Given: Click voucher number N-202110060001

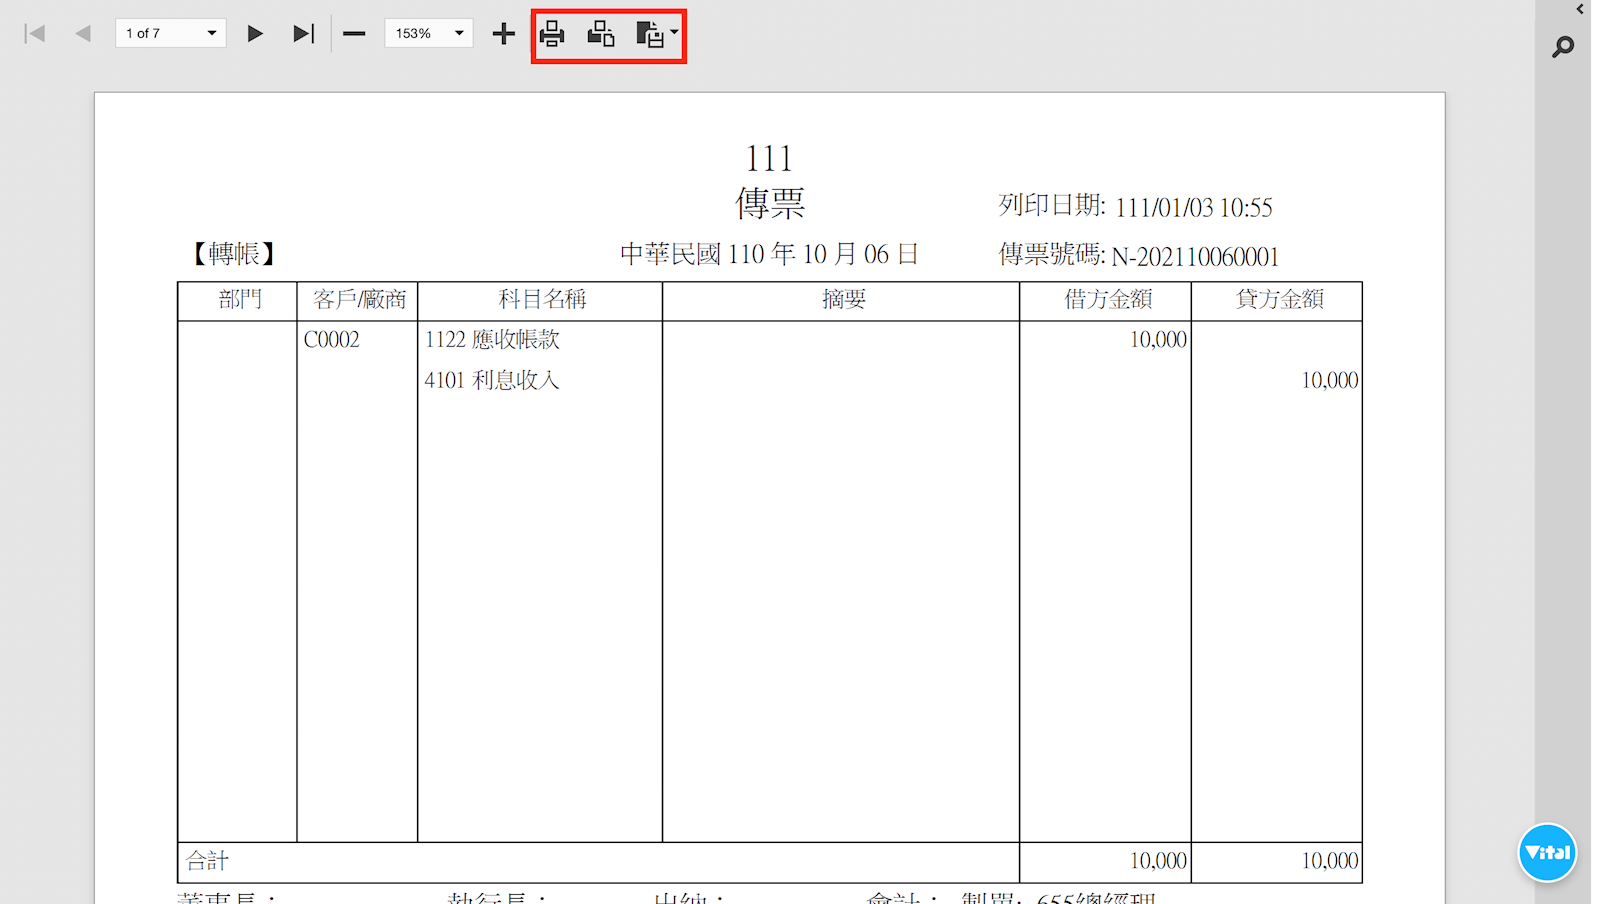Looking at the screenshot, I should click(1194, 257).
